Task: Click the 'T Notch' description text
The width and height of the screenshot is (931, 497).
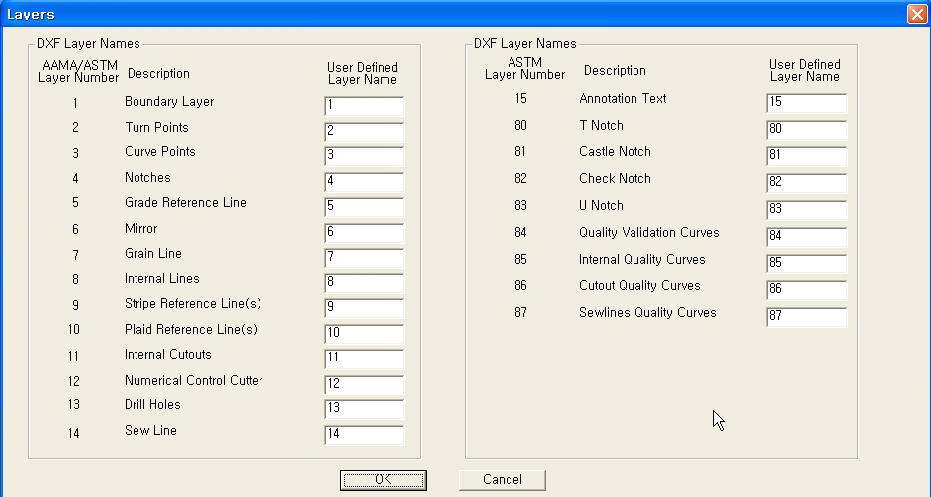Action: click(601, 126)
